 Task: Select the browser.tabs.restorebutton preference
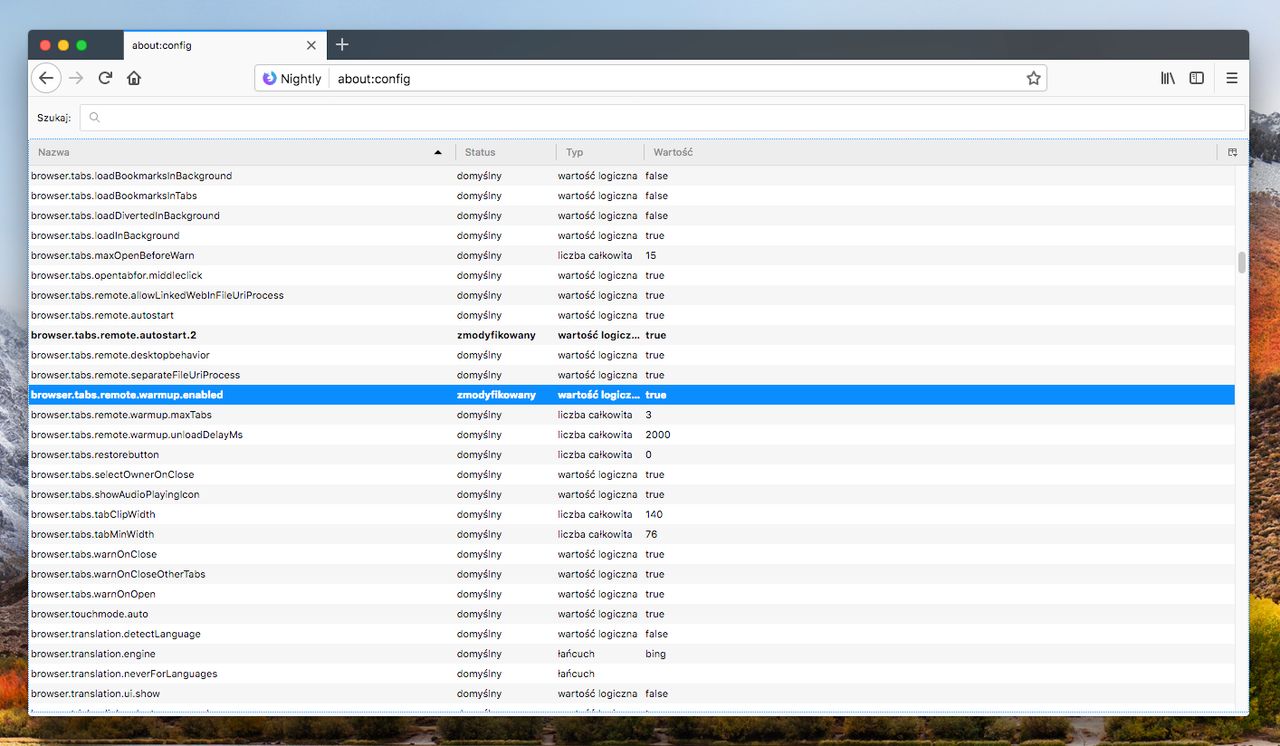point(632,455)
